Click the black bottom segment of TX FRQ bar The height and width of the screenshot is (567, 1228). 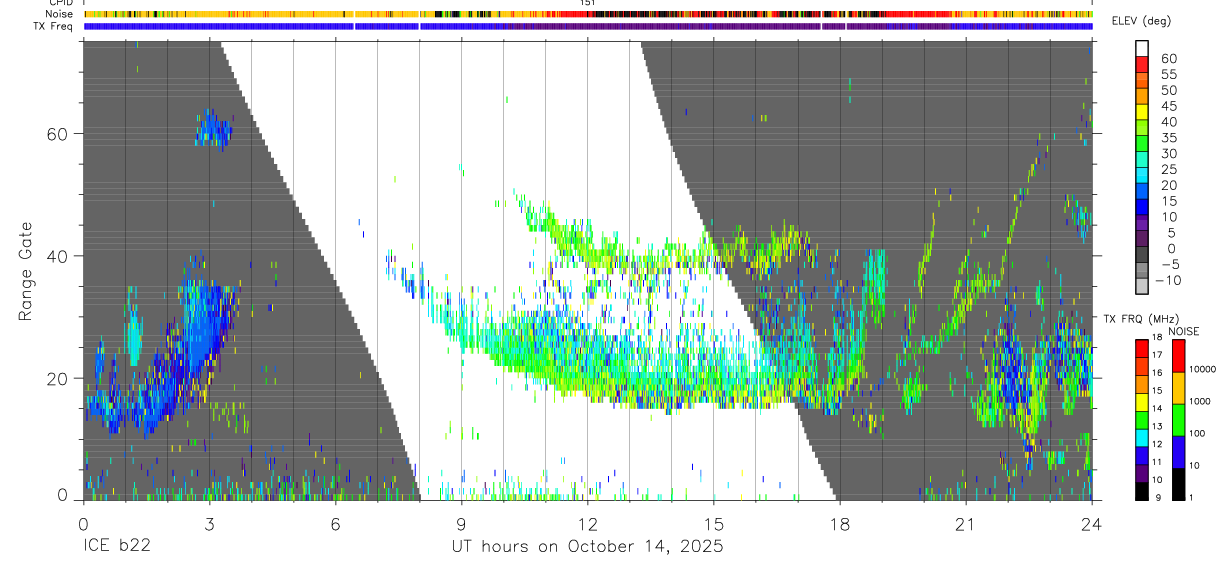[x=1141, y=491]
